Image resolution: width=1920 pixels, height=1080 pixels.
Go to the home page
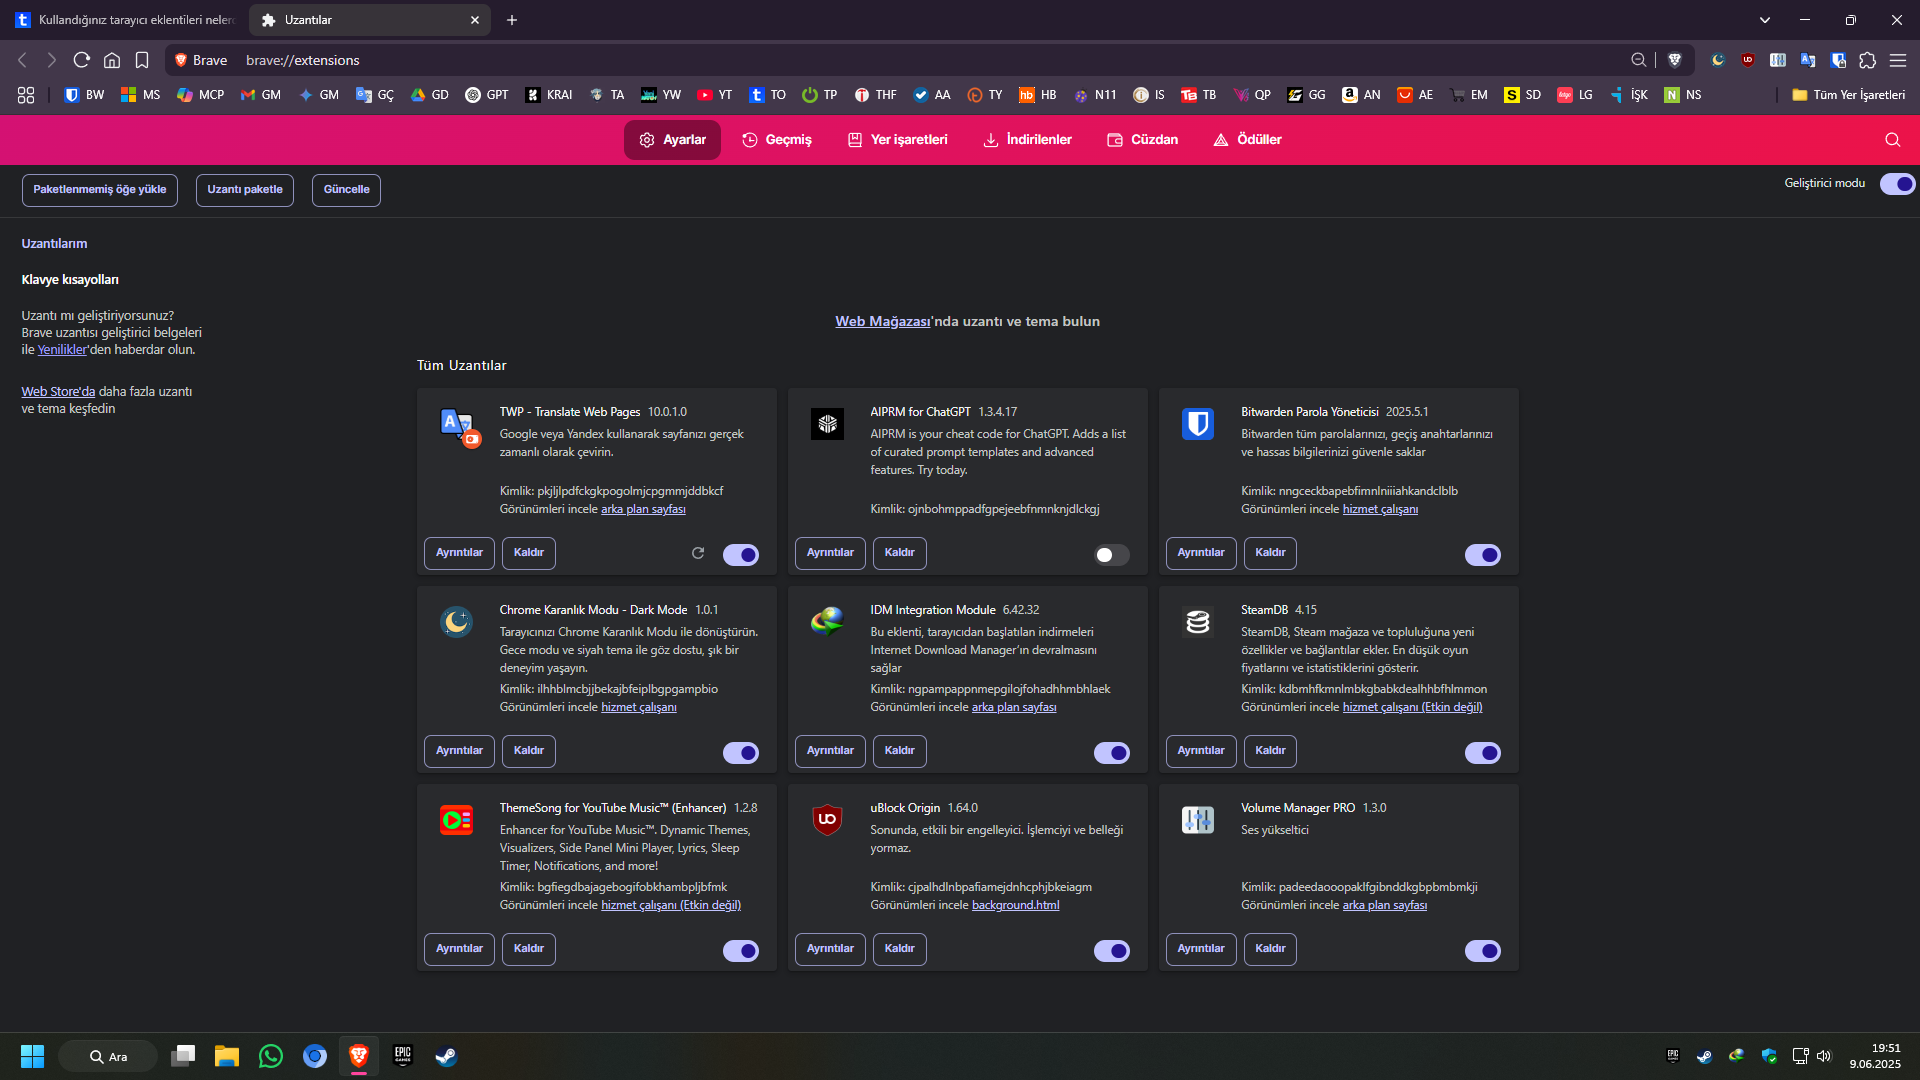click(x=112, y=60)
